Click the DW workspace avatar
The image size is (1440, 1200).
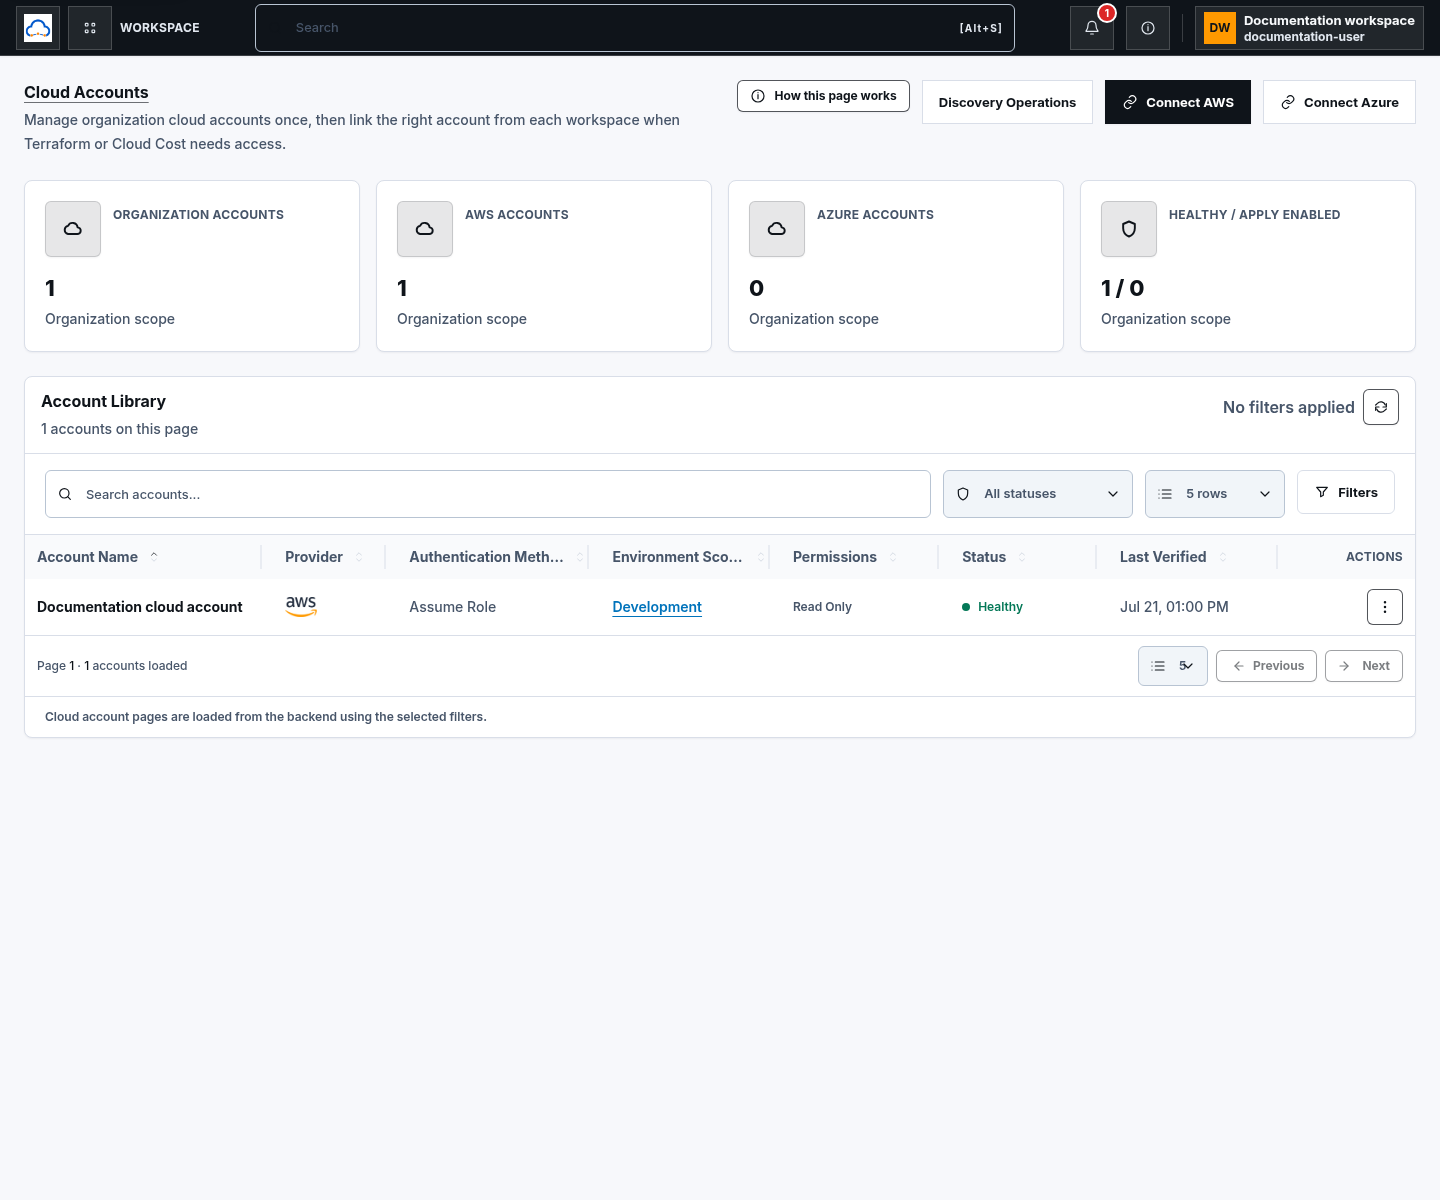coord(1220,28)
